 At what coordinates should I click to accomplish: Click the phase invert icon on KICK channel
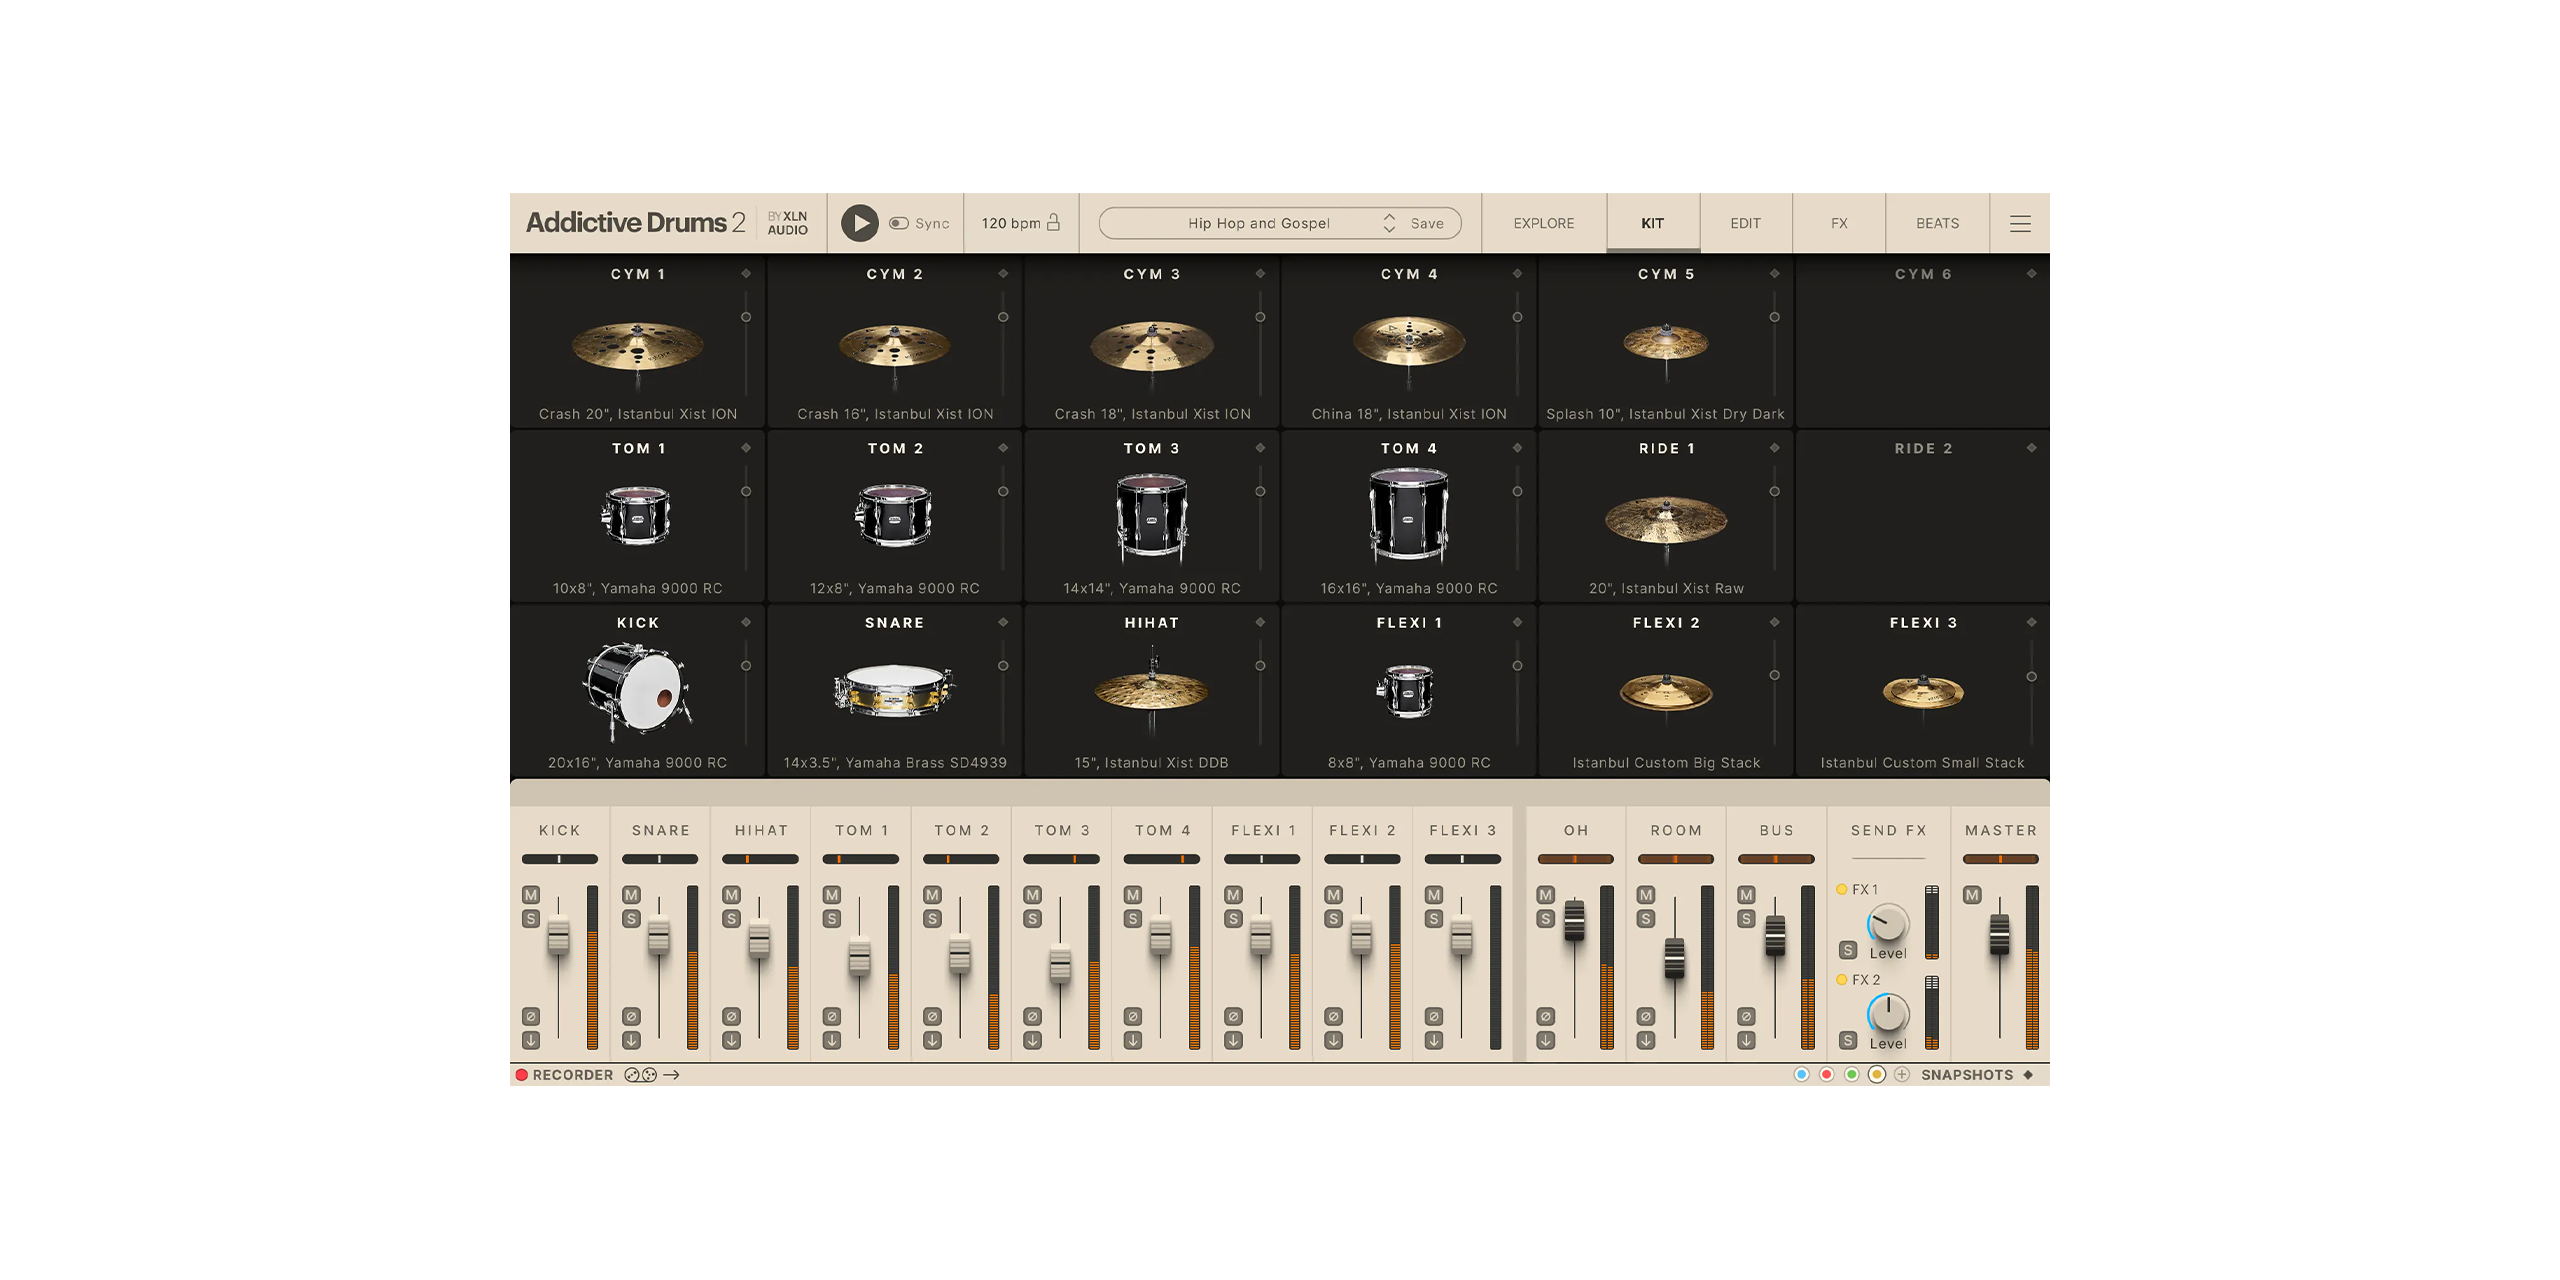pos(531,1016)
